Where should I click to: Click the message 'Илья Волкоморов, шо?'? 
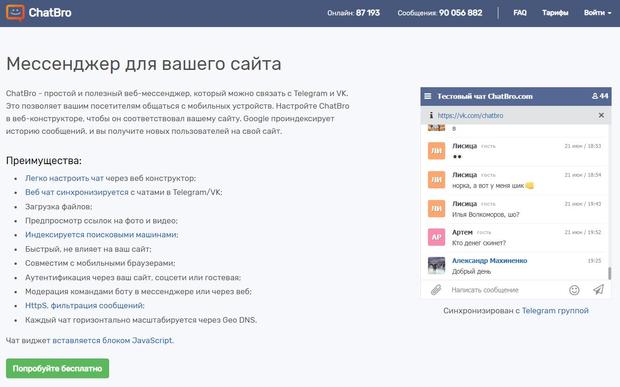click(x=486, y=214)
